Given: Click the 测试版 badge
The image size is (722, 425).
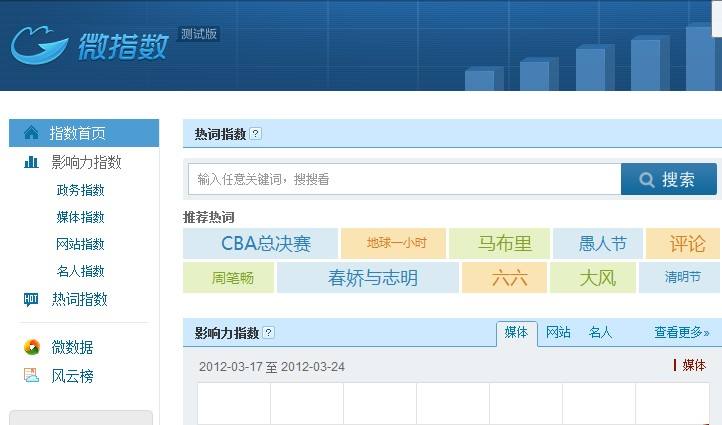Looking at the screenshot, I should coord(198,34).
